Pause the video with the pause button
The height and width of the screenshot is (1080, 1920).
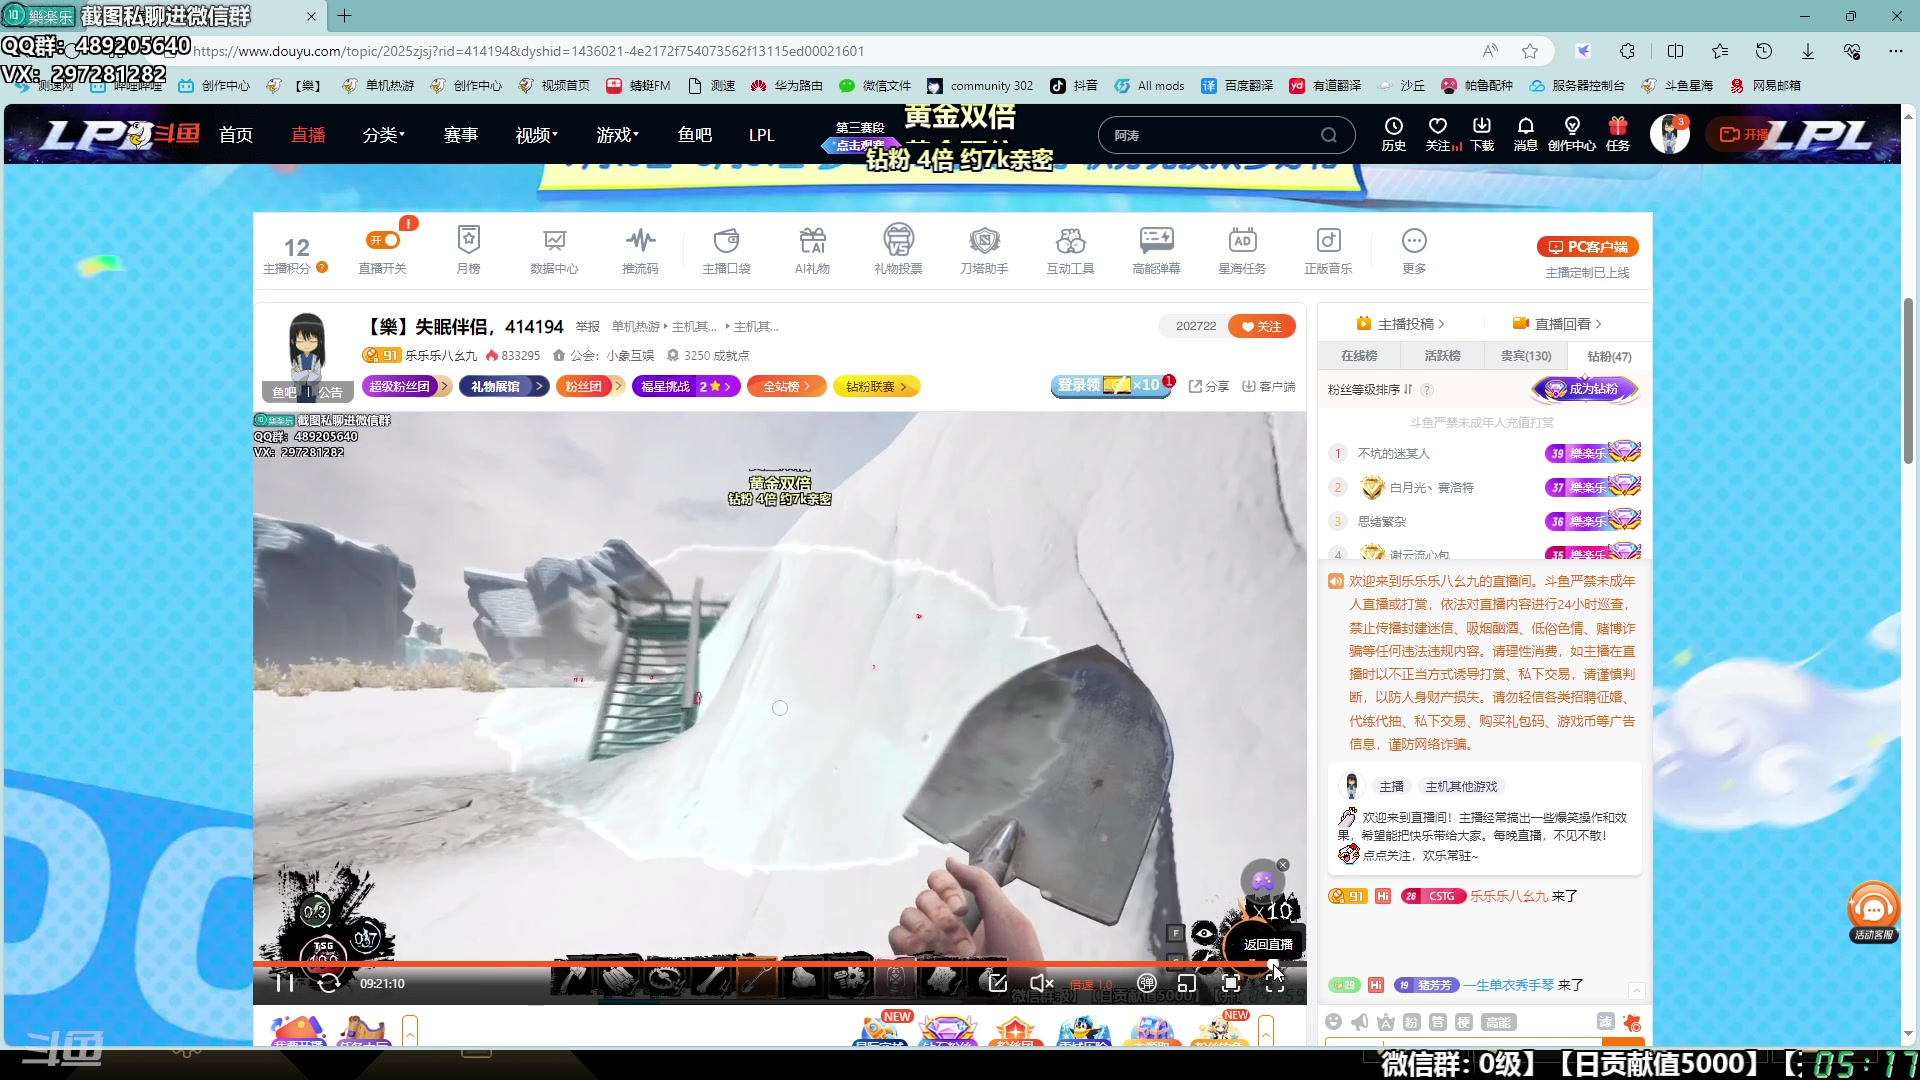pos(285,983)
